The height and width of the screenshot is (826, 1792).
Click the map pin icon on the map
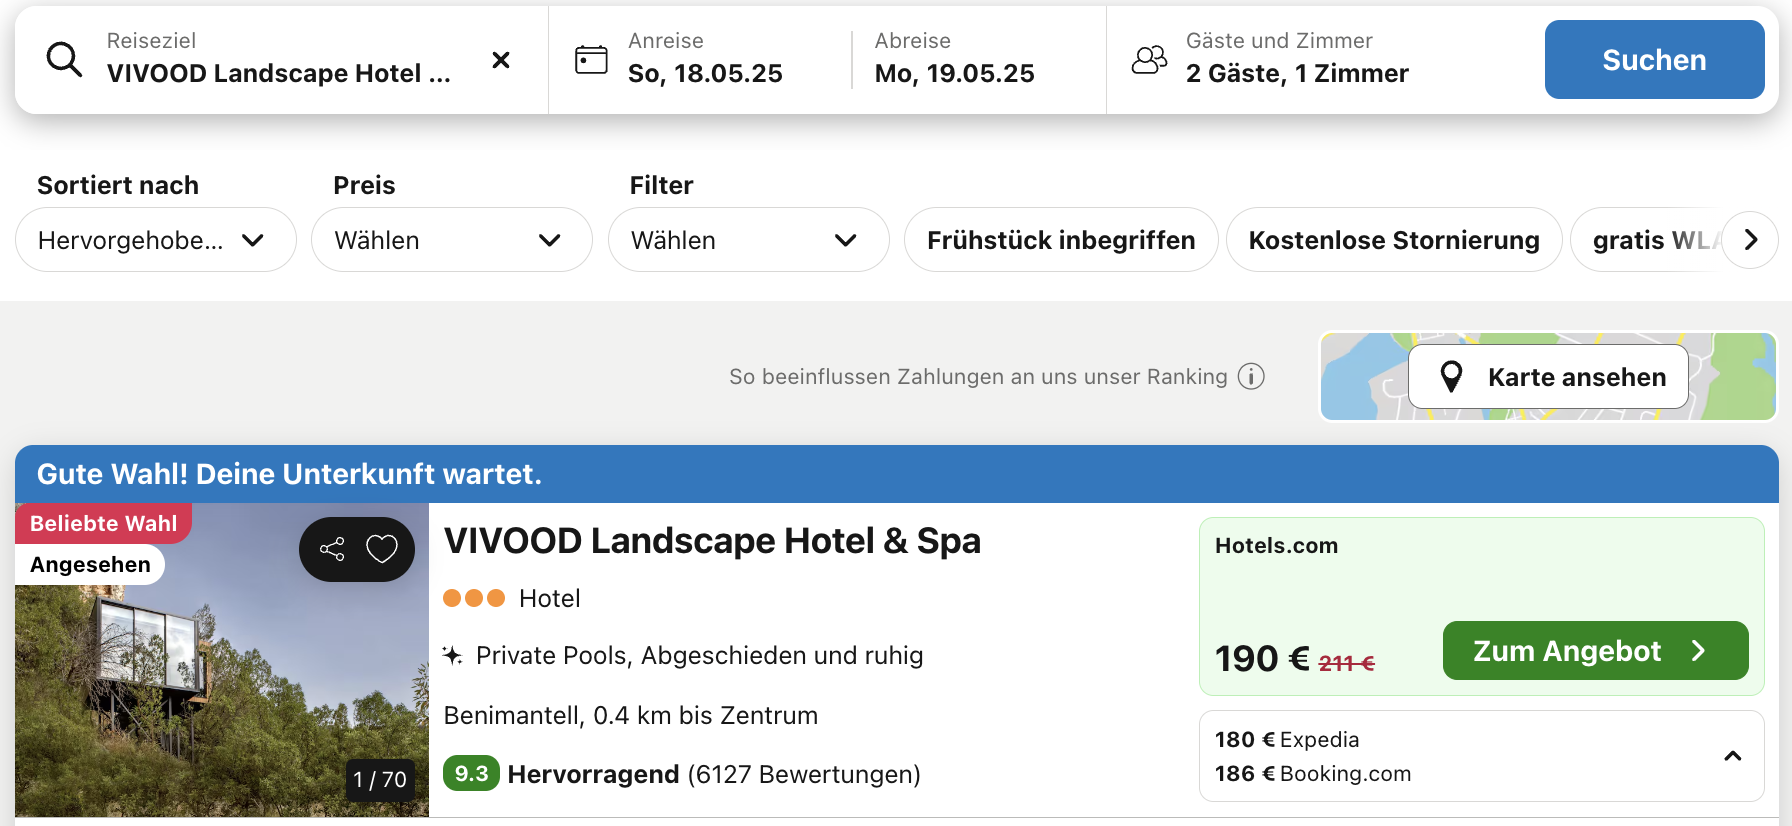click(x=1451, y=377)
